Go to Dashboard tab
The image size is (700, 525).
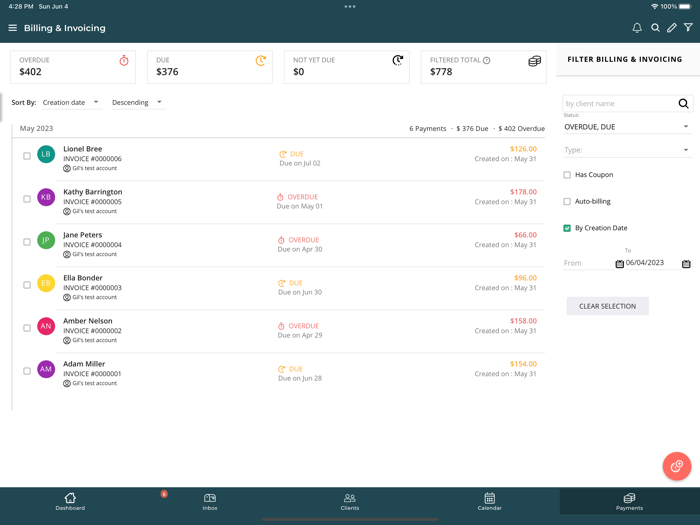tap(70, 501)
